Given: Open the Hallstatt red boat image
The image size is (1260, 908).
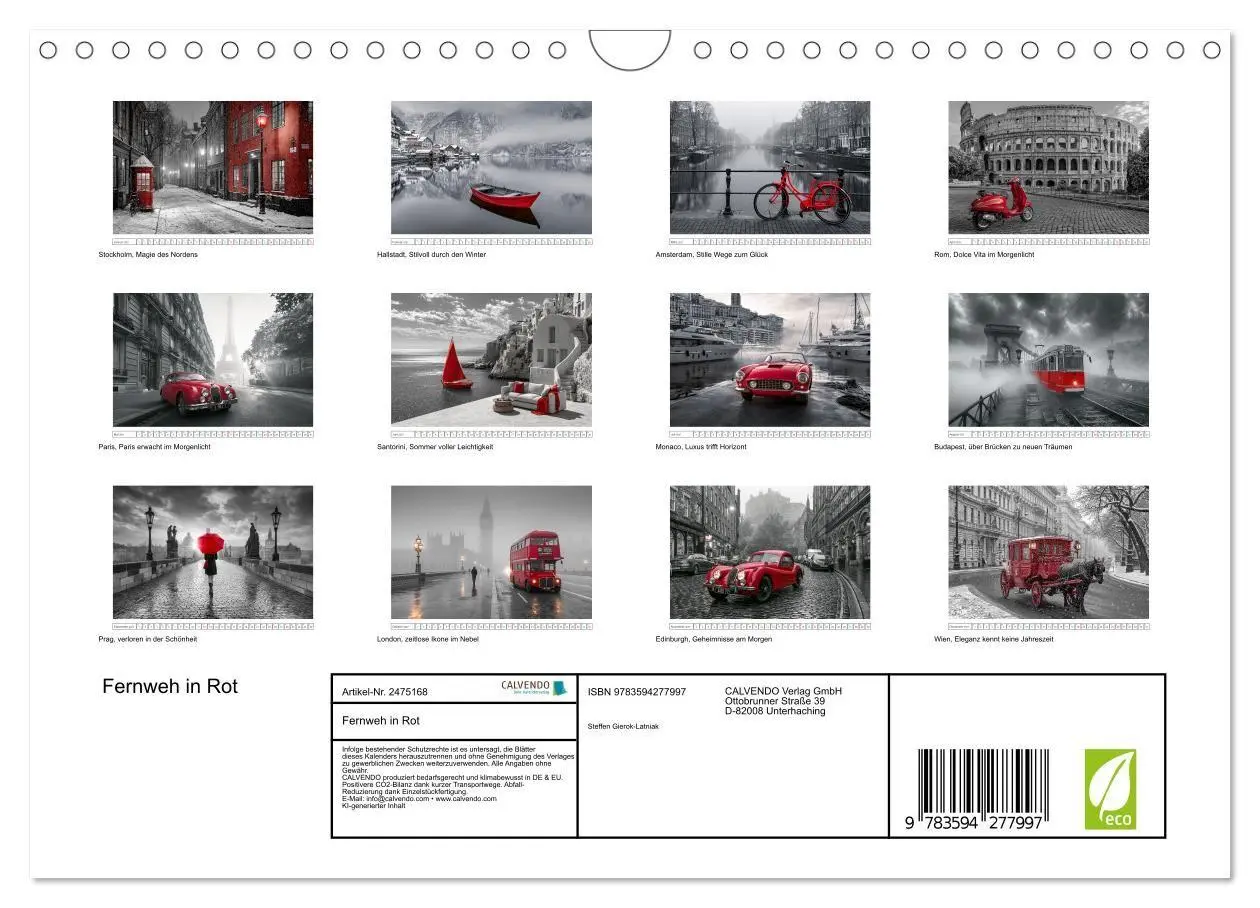Looking at the screenshot, I should point(491,167).
